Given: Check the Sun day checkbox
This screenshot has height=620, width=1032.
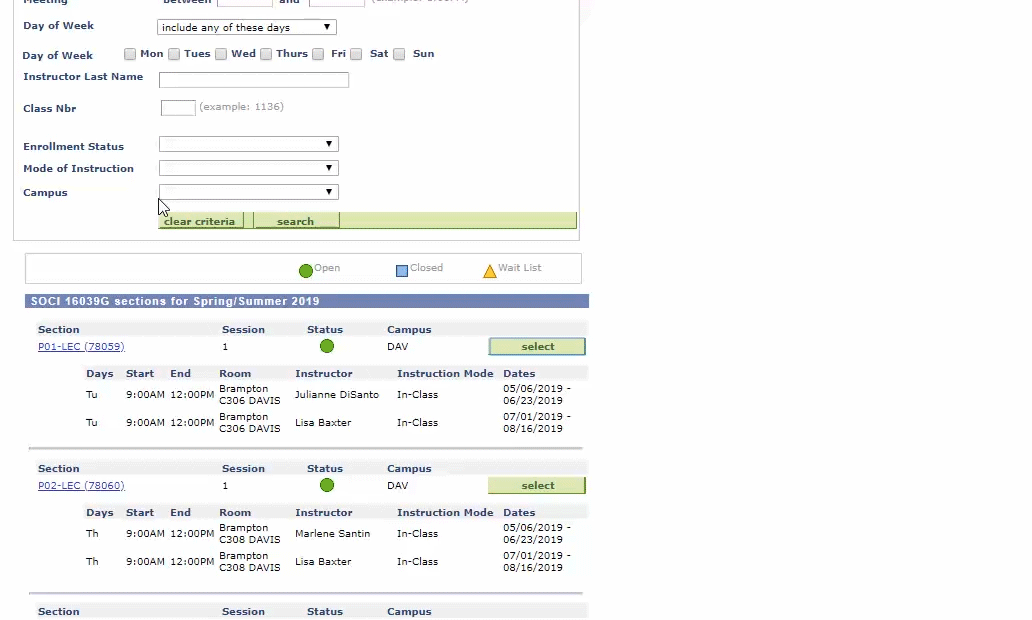Looking at the screenshot, I should pos(399,54).
